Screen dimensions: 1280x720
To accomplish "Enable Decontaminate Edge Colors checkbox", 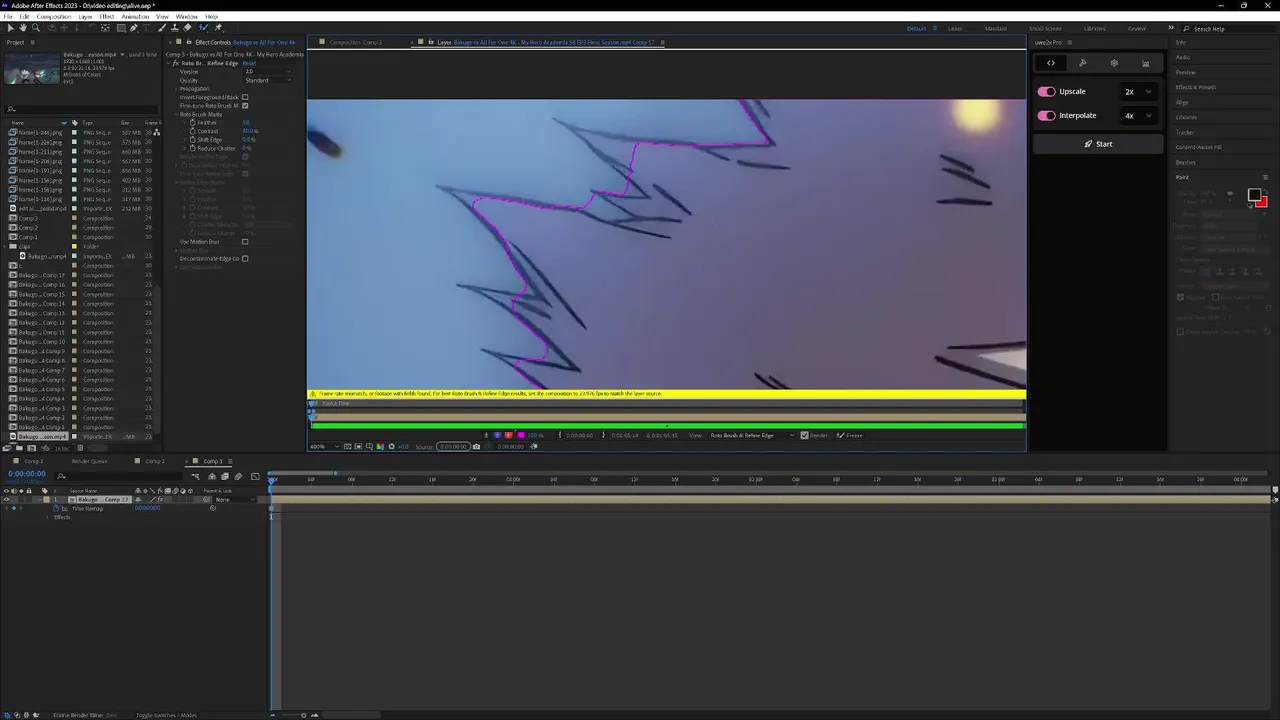I will (x=245, y=258).
